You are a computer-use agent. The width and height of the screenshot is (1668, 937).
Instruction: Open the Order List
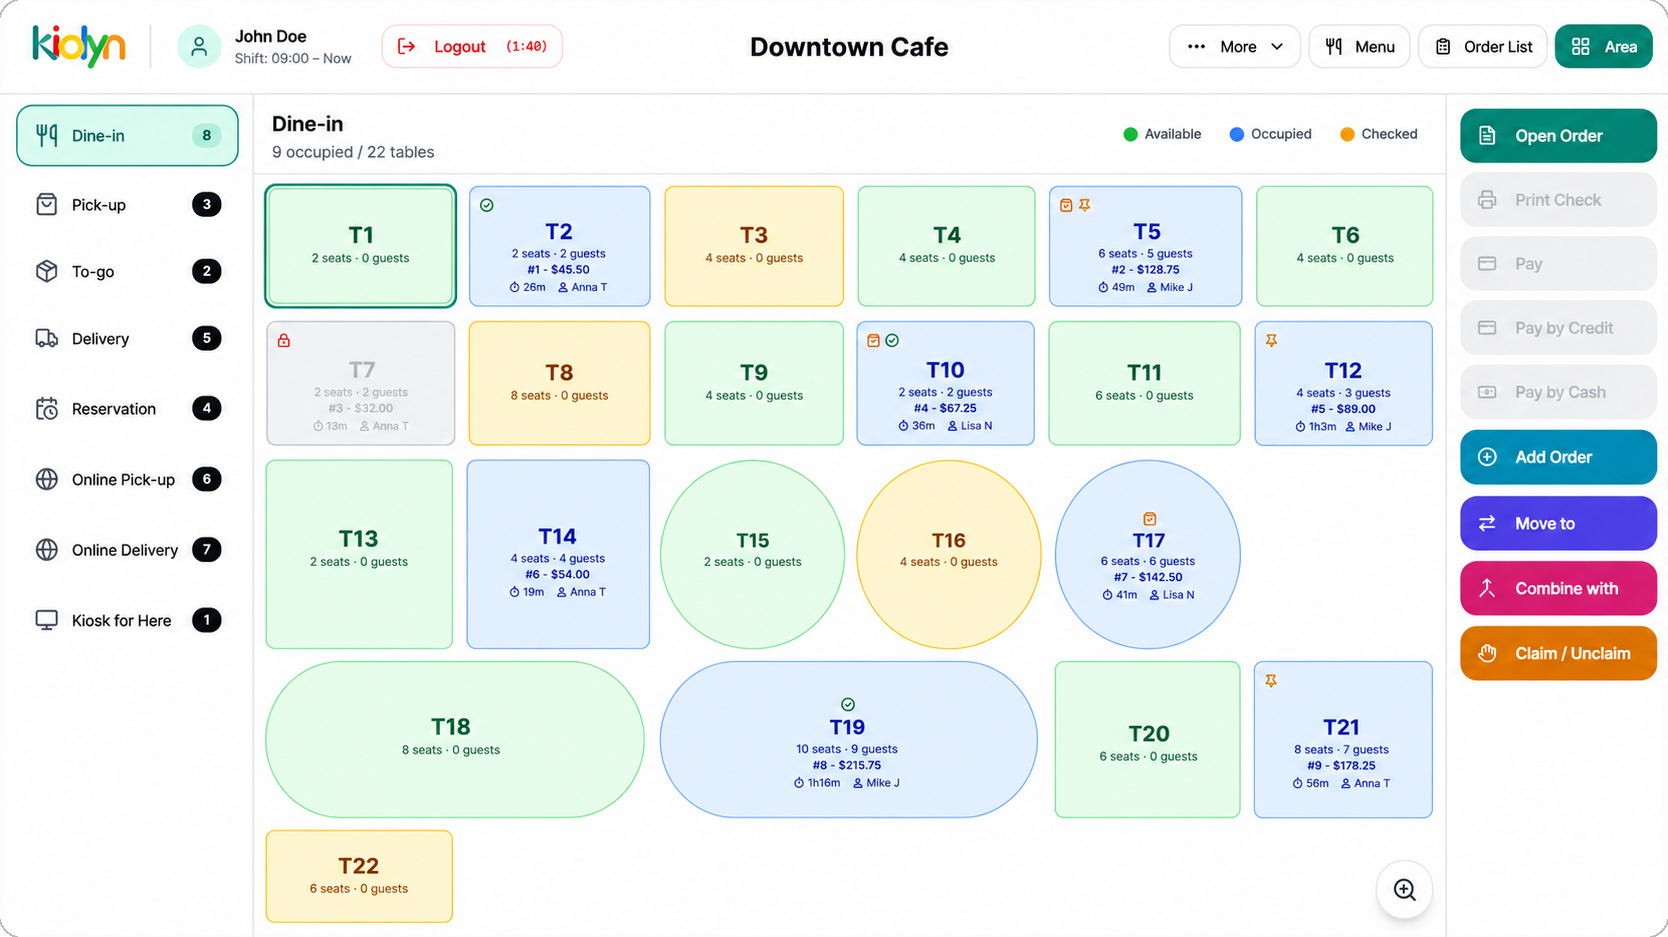click(x=1483, y=46)
